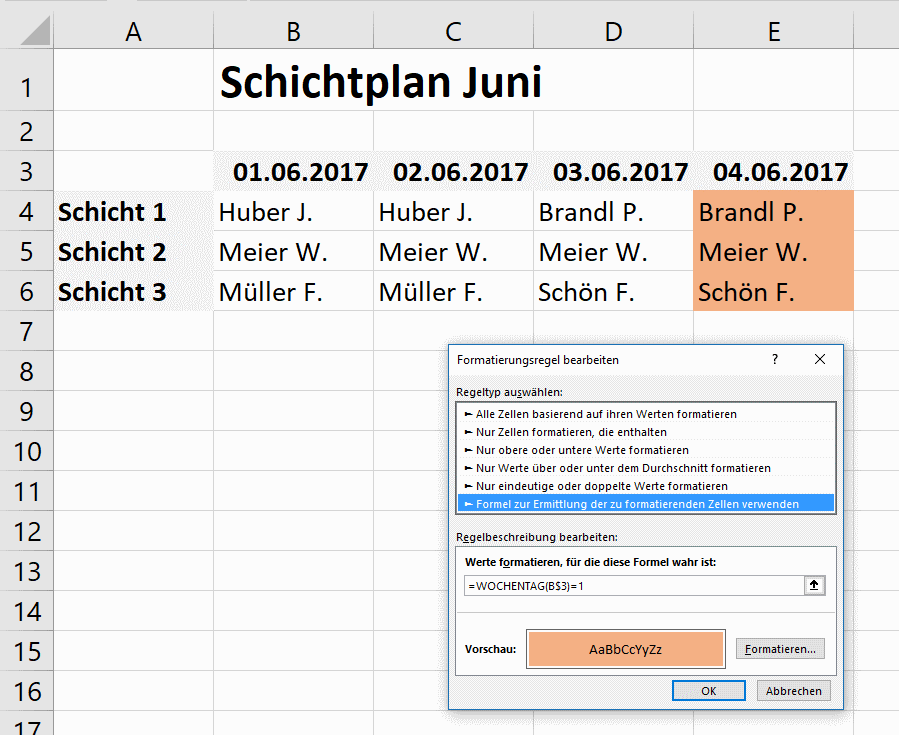Click the Schicht 1 label cell
The height and width of the screenshot is (735, 899).
coord(134,212)
